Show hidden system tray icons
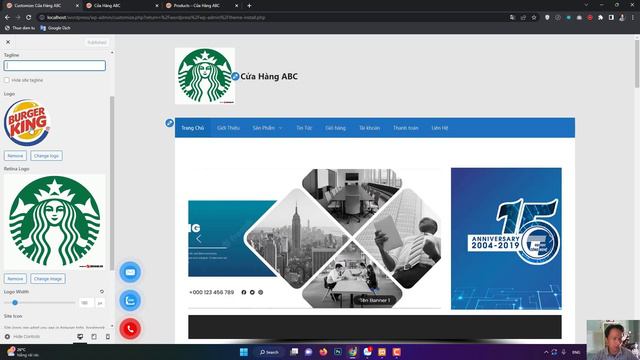This screenshot has height=360, width=640. pyautogui.click(x=546, y=352)
